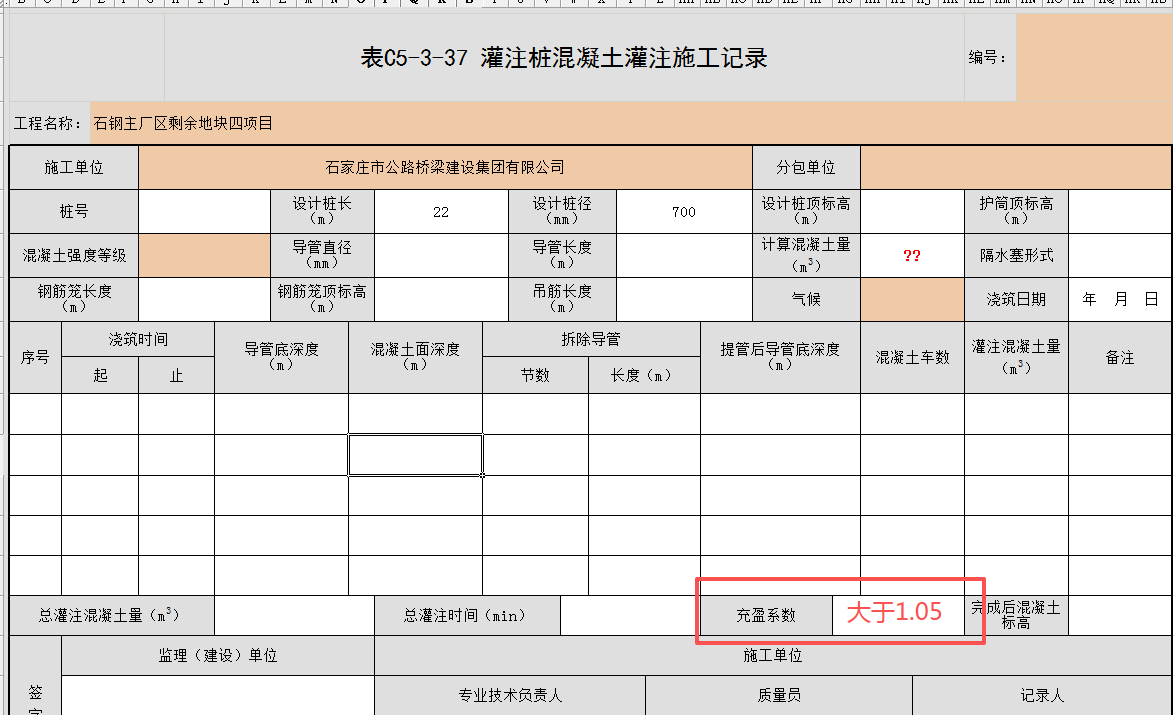Click the 设计桩顶标高 label cell

[806, 212]
